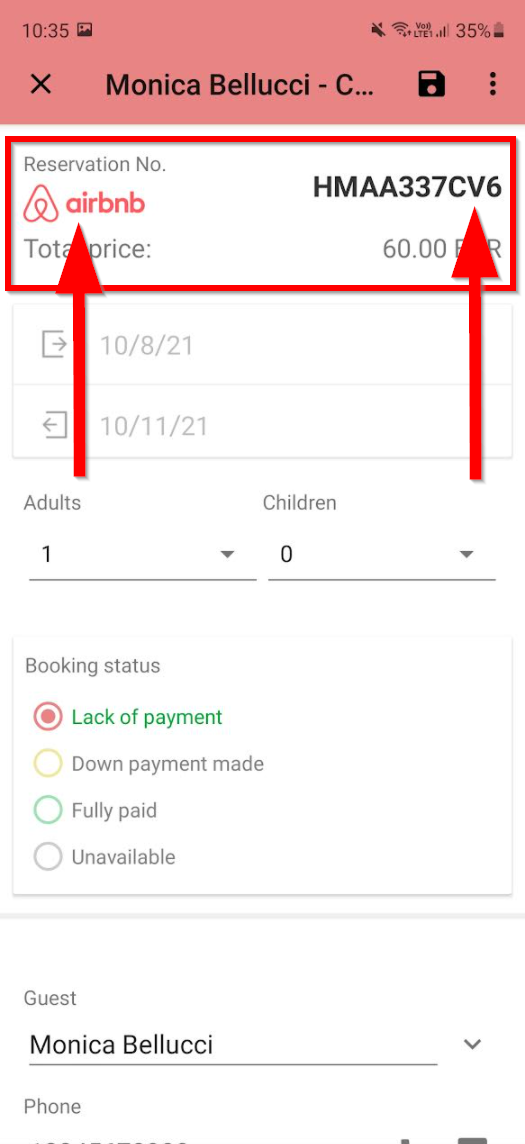
Task: Expand the Guest name chevron
Action: coord(472,1045)
